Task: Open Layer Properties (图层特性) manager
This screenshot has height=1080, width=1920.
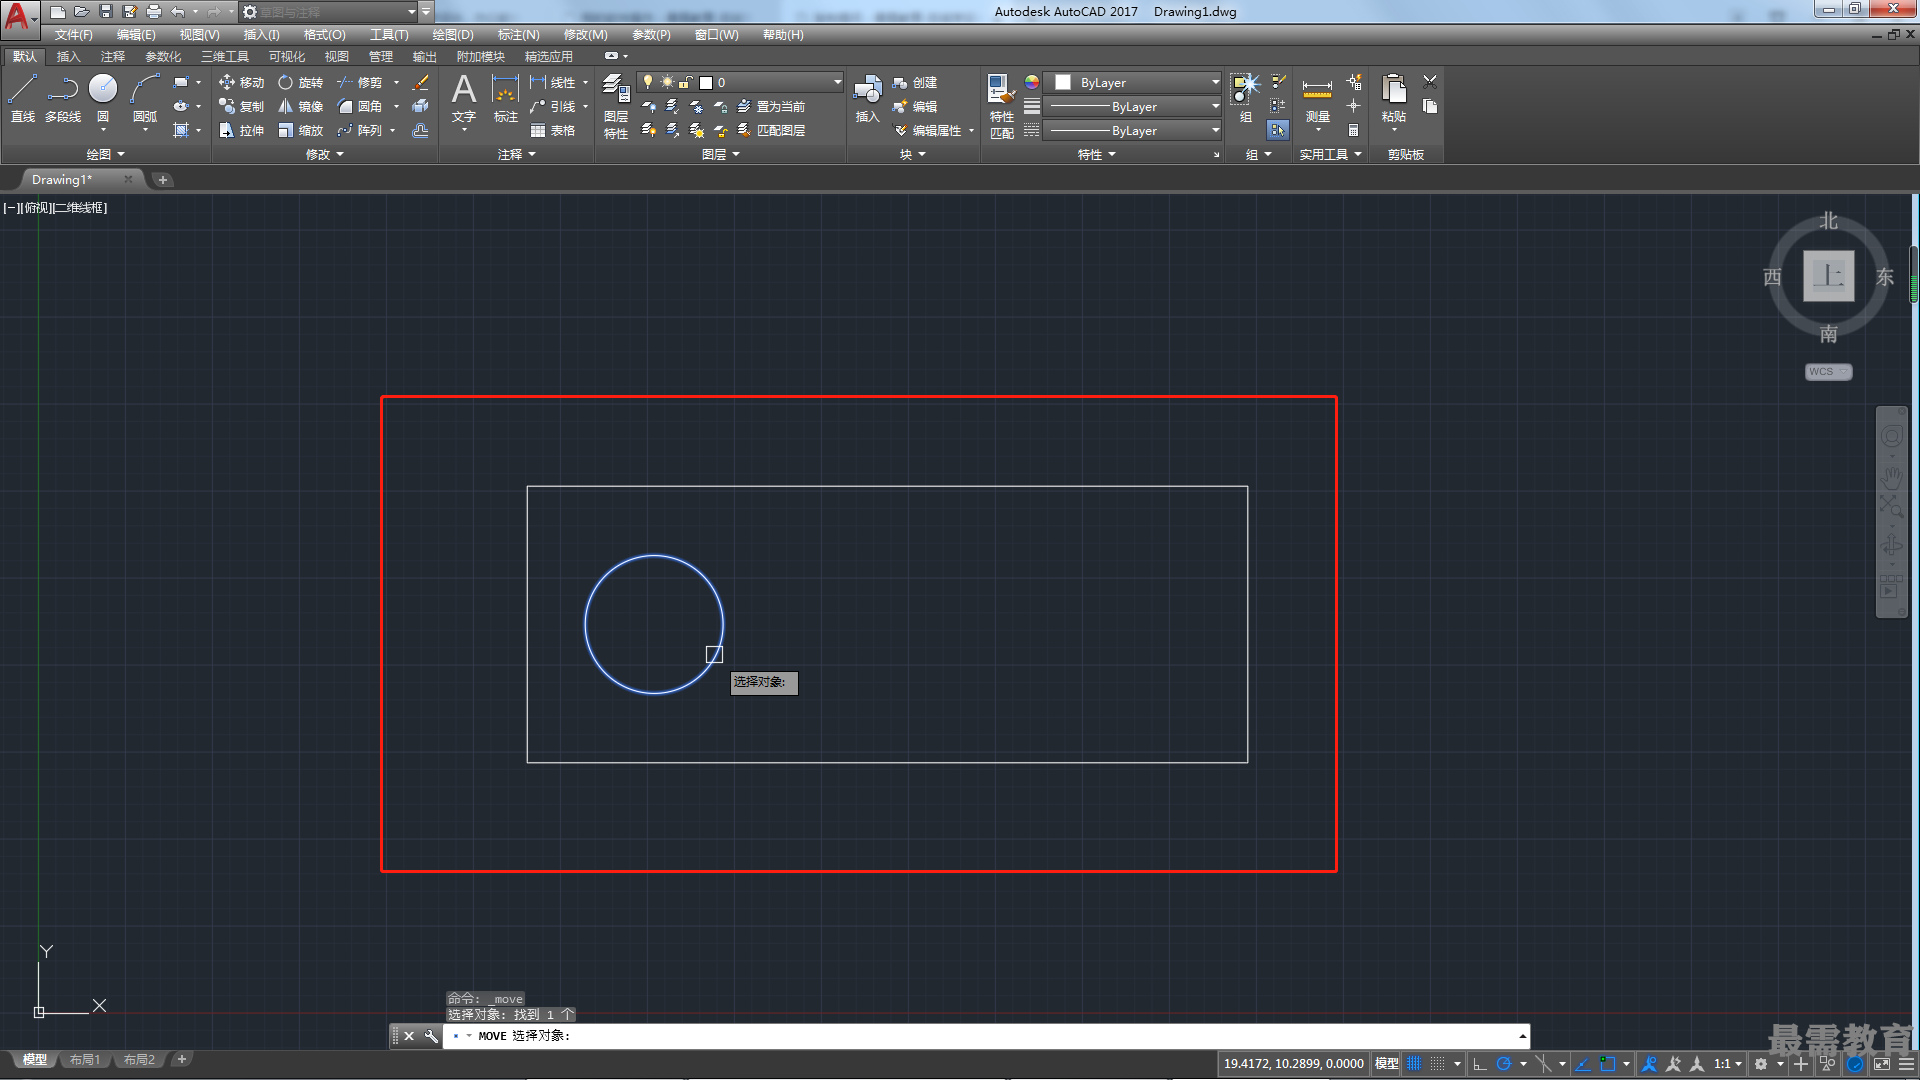Action: (615, 105)
